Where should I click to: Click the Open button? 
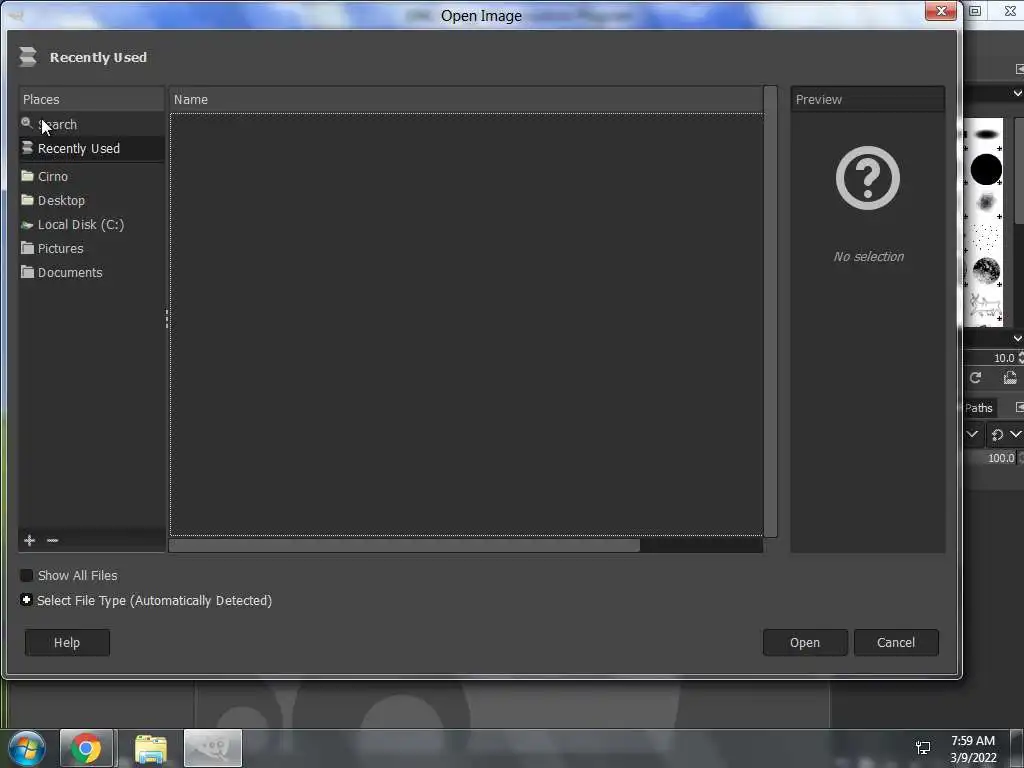805,643
